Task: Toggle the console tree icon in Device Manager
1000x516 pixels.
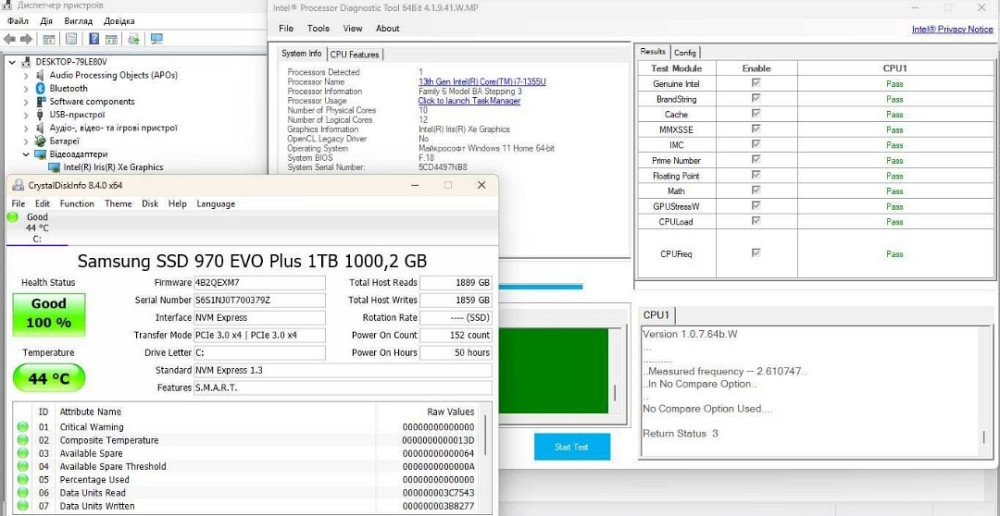Action: (x=48, y=39)
